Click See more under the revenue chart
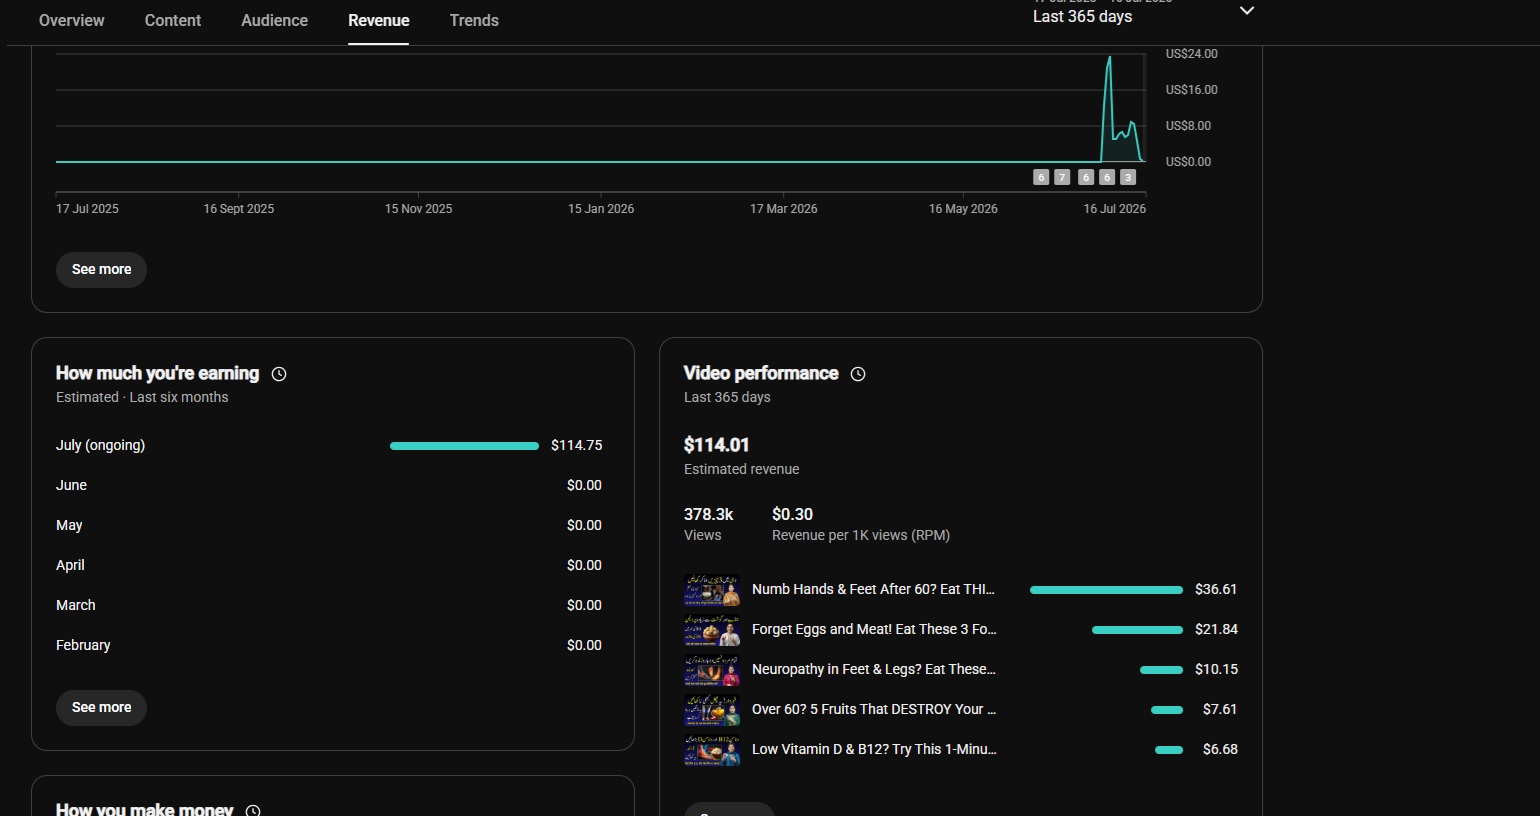The image size is (1540, 816). (x=101, y=270)
